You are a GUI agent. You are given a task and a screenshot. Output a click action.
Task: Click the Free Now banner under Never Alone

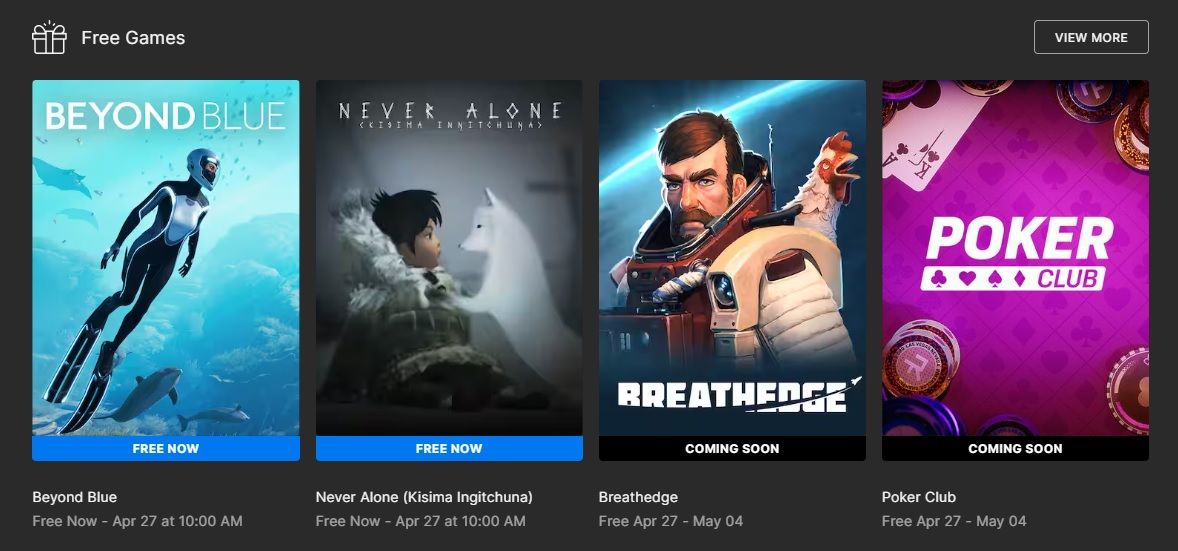tap(449, 449)
